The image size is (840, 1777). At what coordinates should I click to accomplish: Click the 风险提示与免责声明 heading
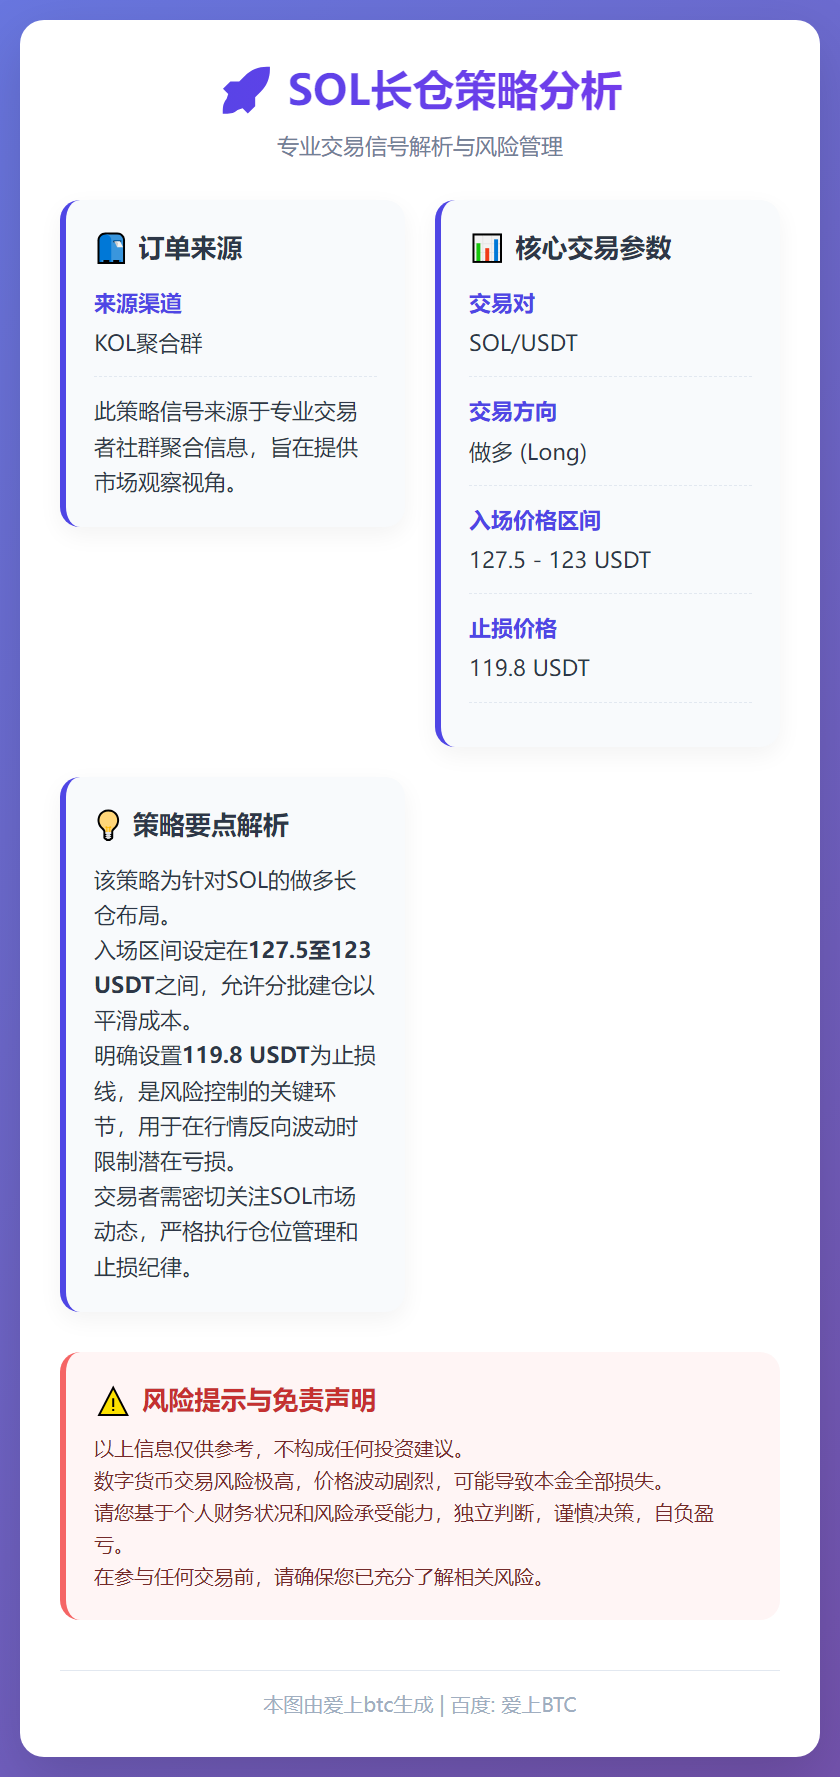point(259,1401)
